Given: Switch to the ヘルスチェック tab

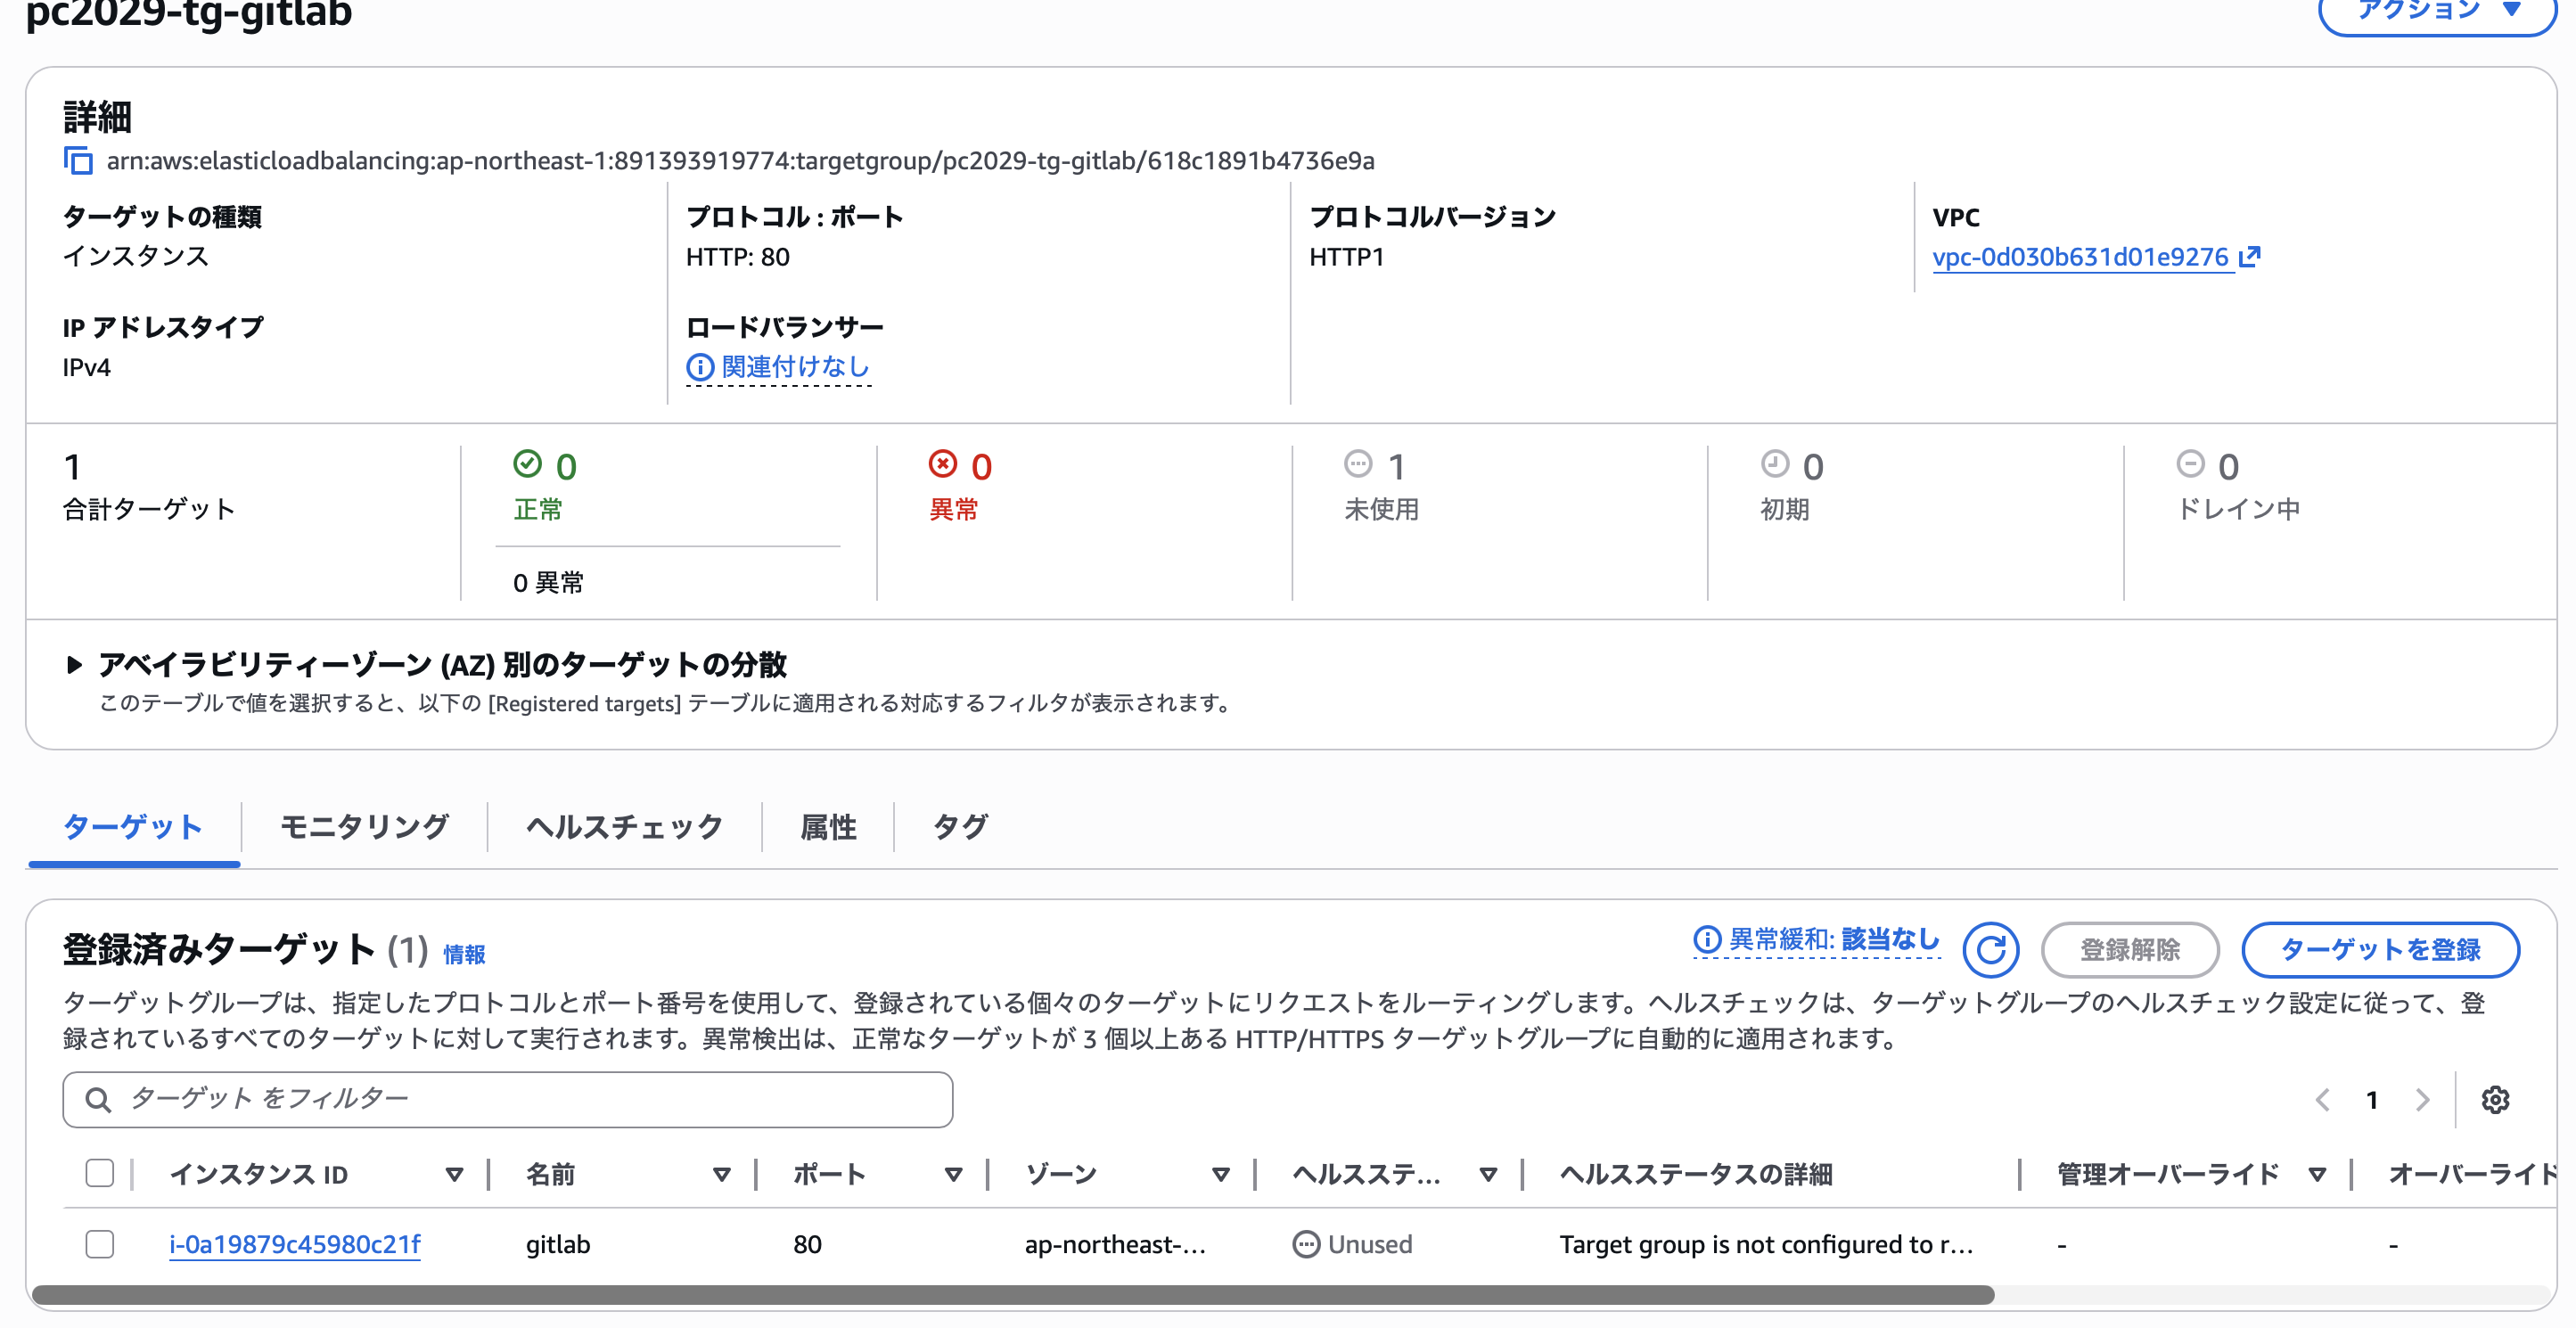Looking at the screenshot, I should (x=624, y=827).
